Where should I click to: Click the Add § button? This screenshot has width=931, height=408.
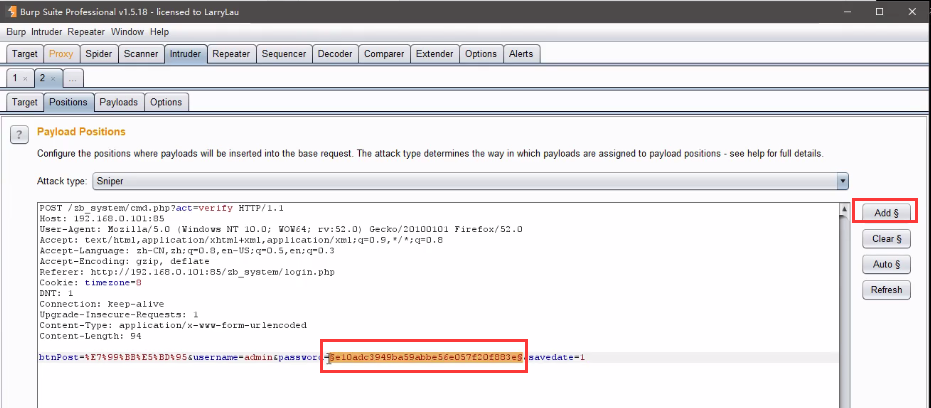point(887,213)
